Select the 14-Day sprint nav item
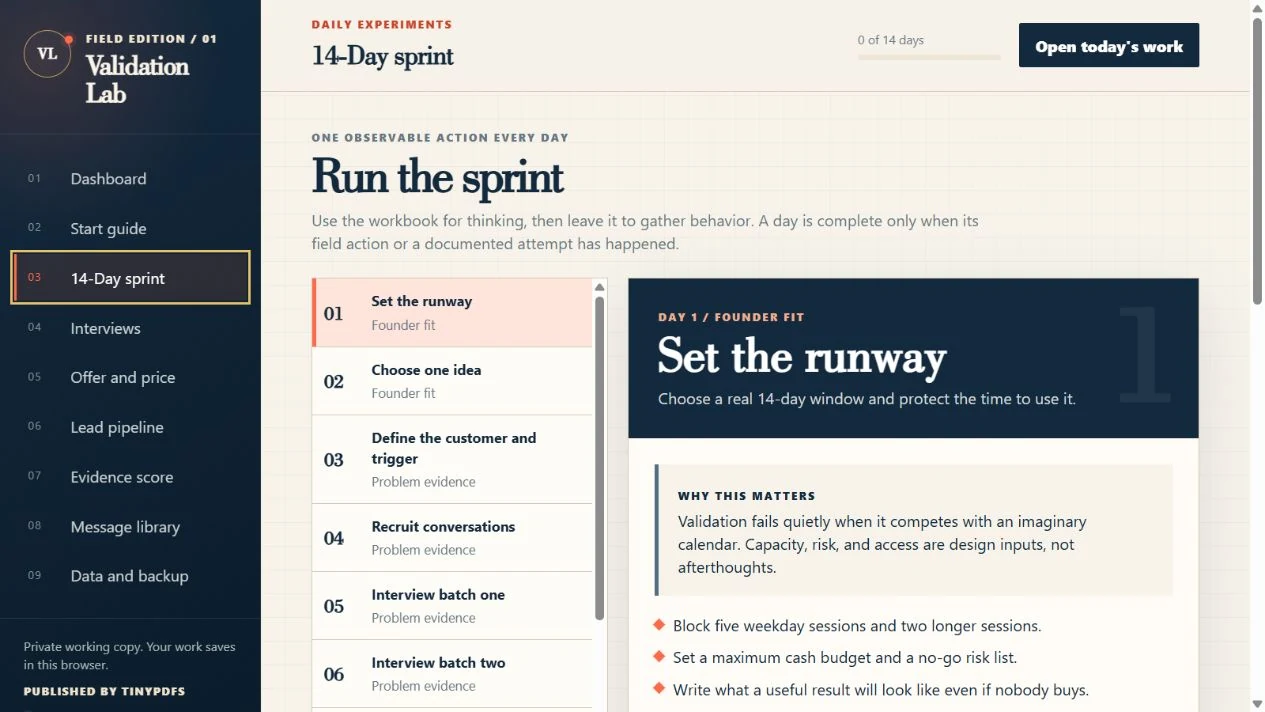 point(130,278)
